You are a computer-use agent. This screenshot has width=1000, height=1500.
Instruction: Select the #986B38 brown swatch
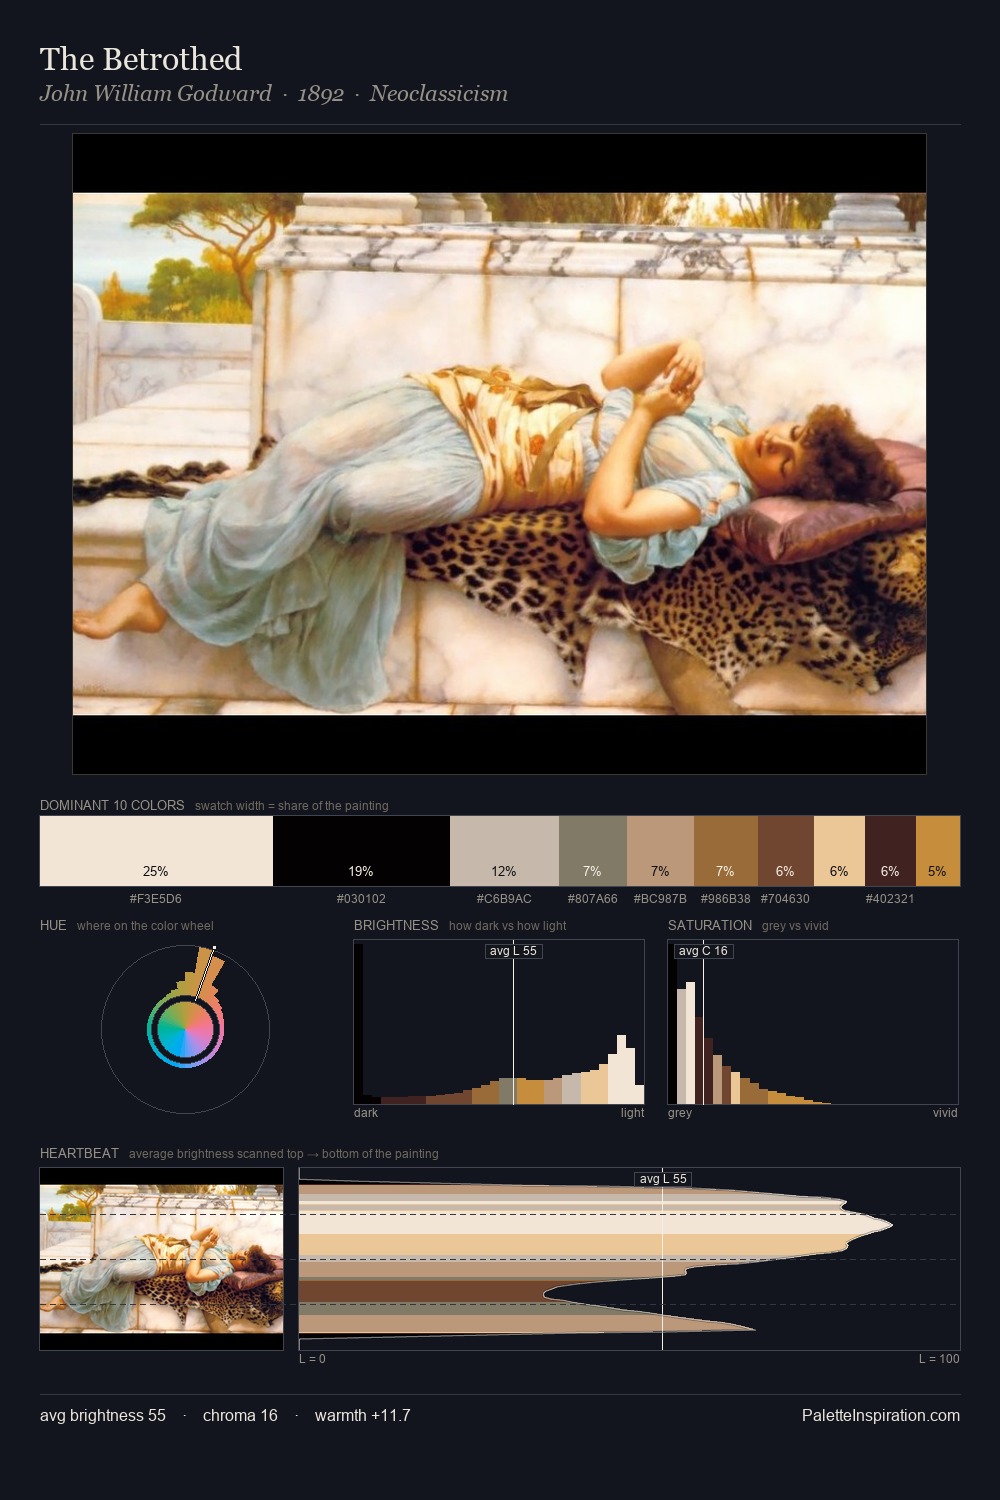(x=726, y=851)
